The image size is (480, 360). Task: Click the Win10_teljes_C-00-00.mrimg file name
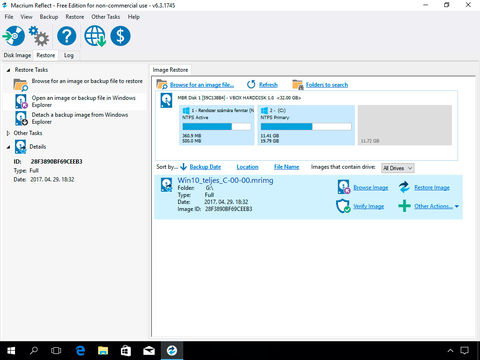225,180
